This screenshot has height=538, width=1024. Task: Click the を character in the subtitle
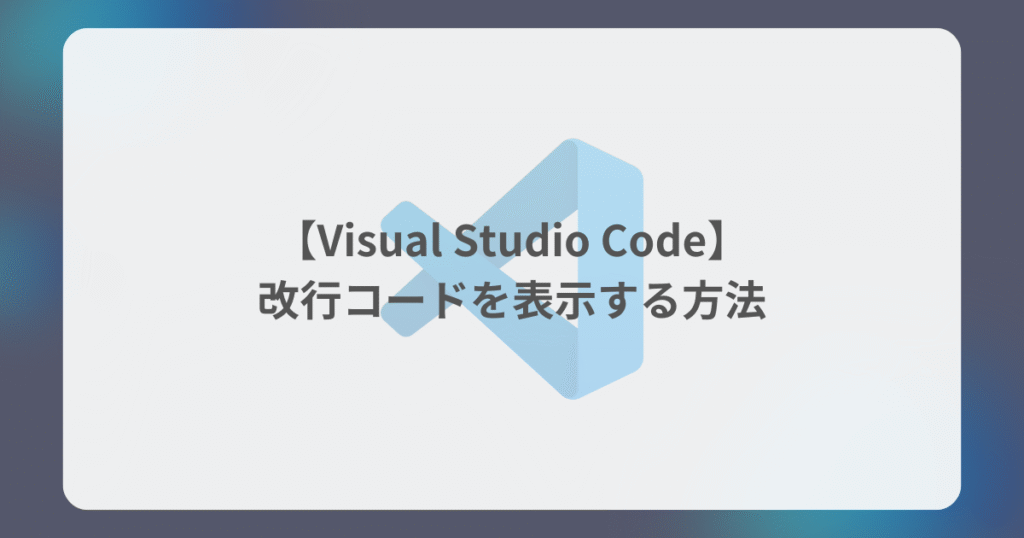click(x=491, y=301)
